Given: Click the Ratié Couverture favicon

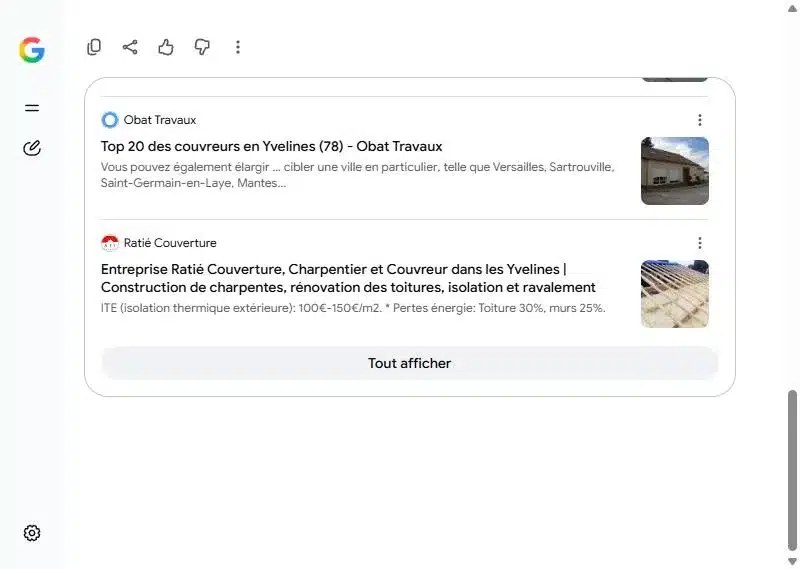Looking at the screenshot, I should point(110,243).
